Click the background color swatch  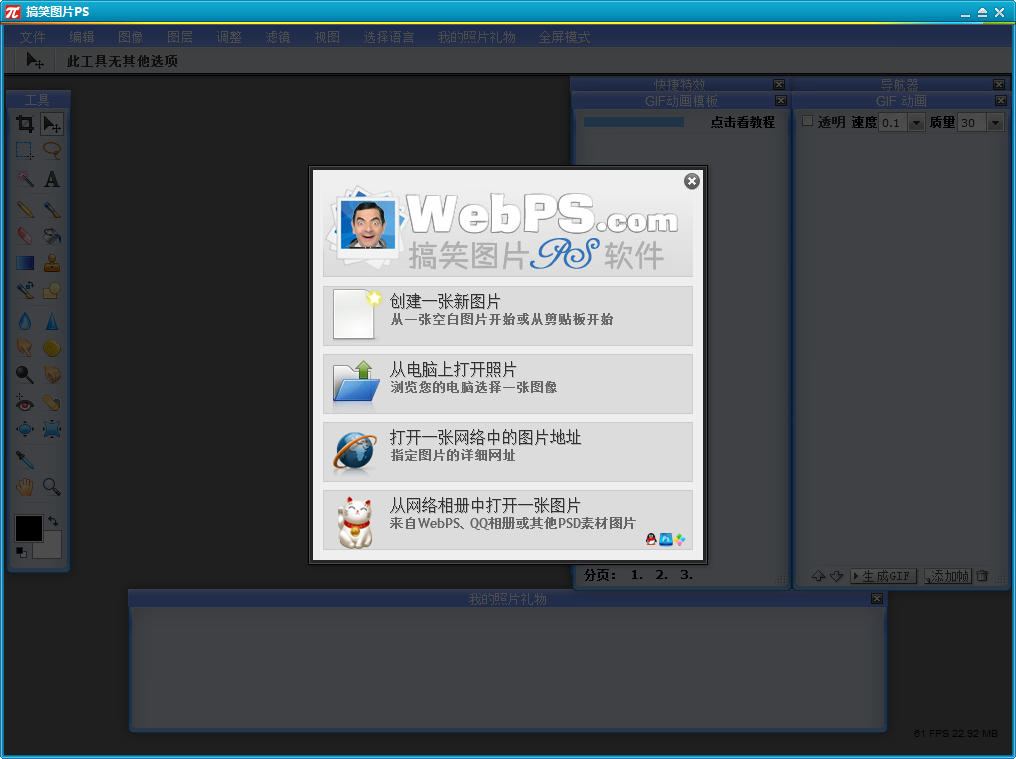coord(52,548)
